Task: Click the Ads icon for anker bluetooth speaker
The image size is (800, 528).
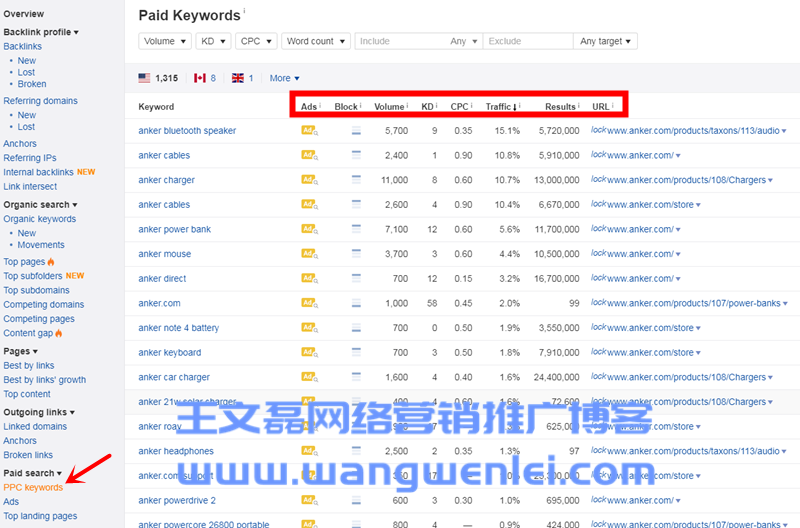Action: [309, 131]
